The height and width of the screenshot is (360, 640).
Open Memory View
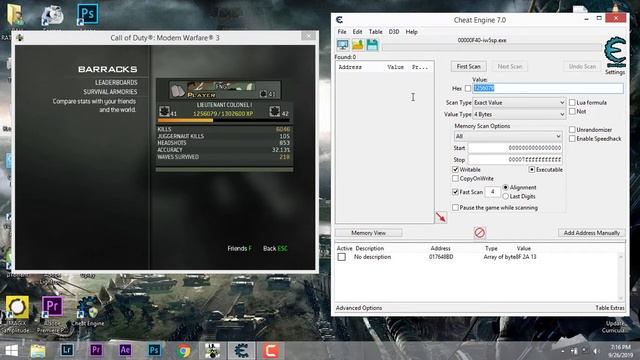point(369,233)
